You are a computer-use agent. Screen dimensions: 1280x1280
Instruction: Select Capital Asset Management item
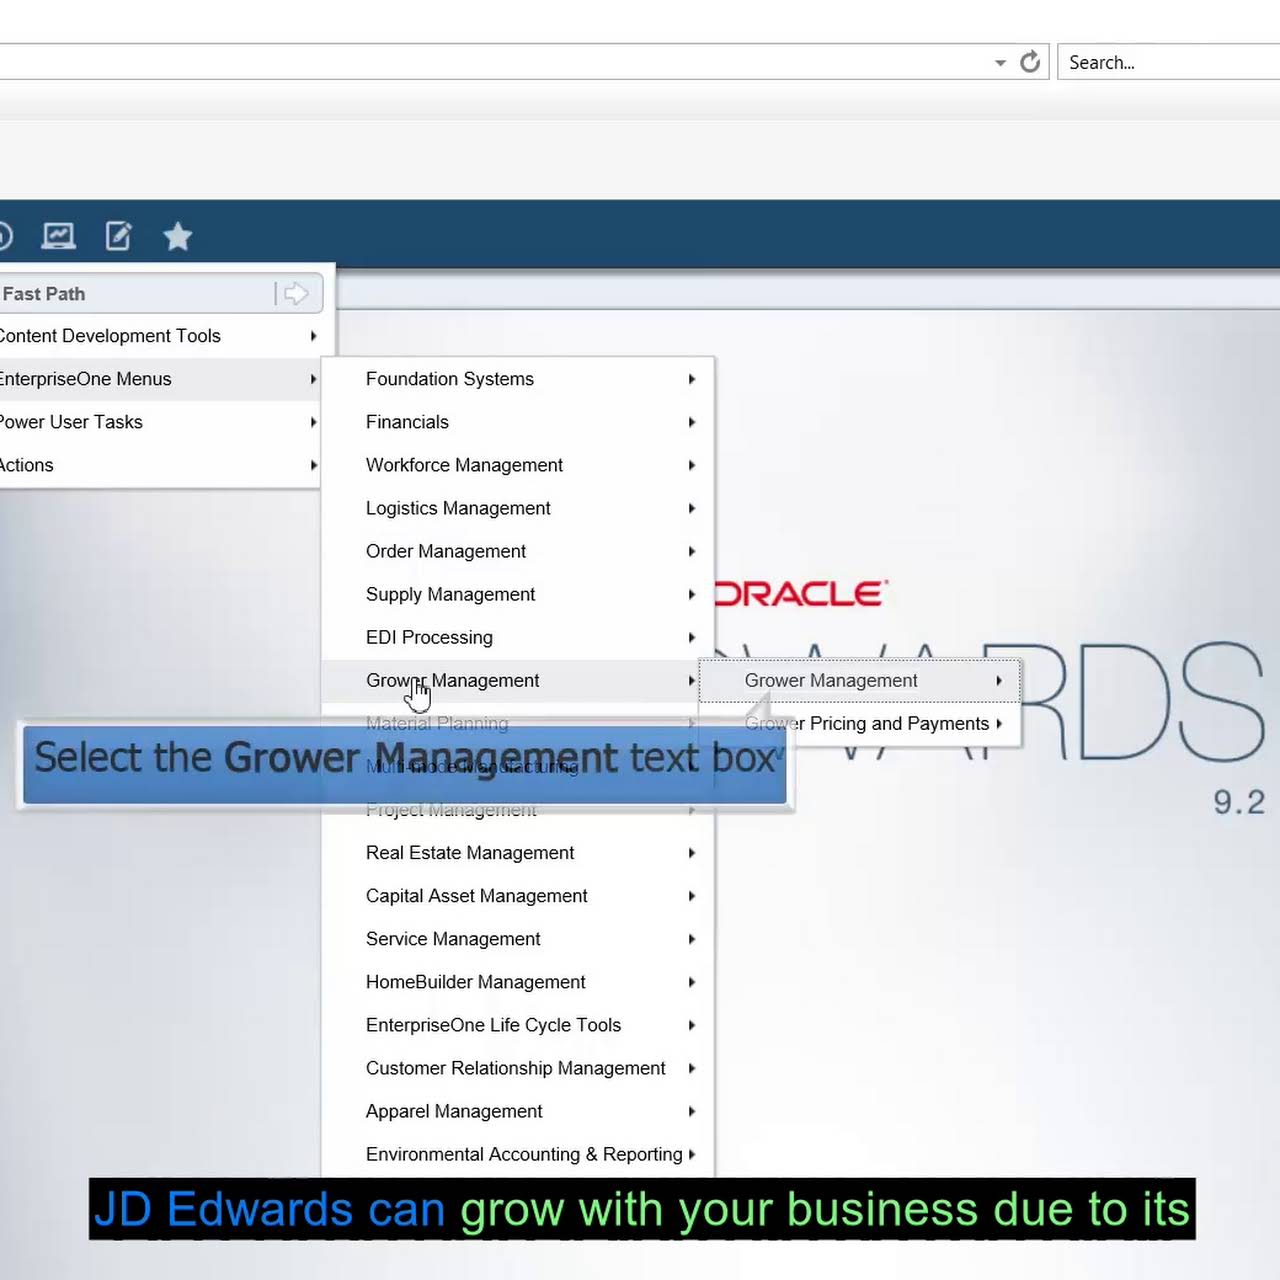518,896
